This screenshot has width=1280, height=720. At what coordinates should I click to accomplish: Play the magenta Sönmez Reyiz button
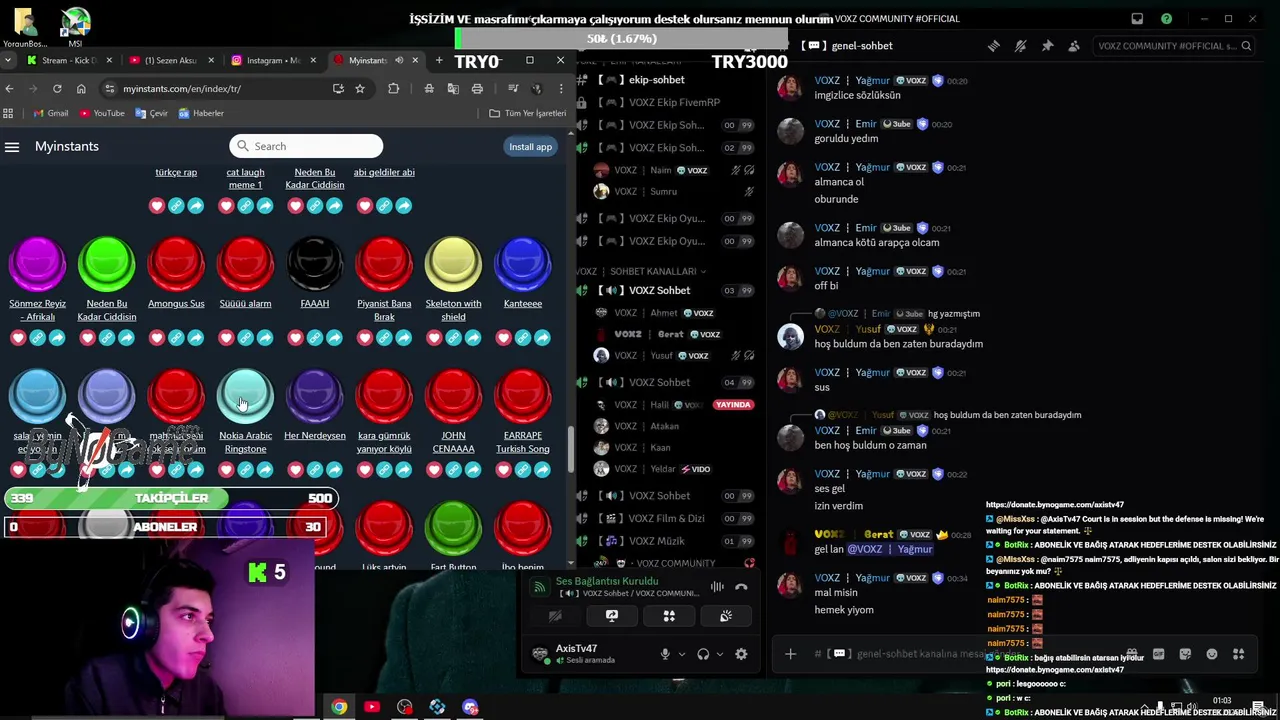(x=37, y=264)
